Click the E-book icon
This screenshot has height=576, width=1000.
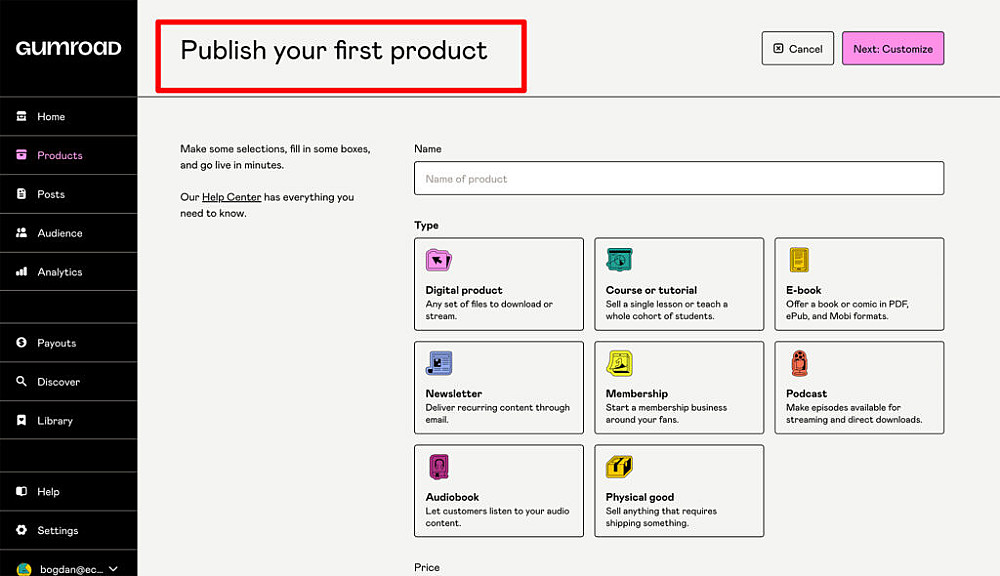tap(799, 260)
